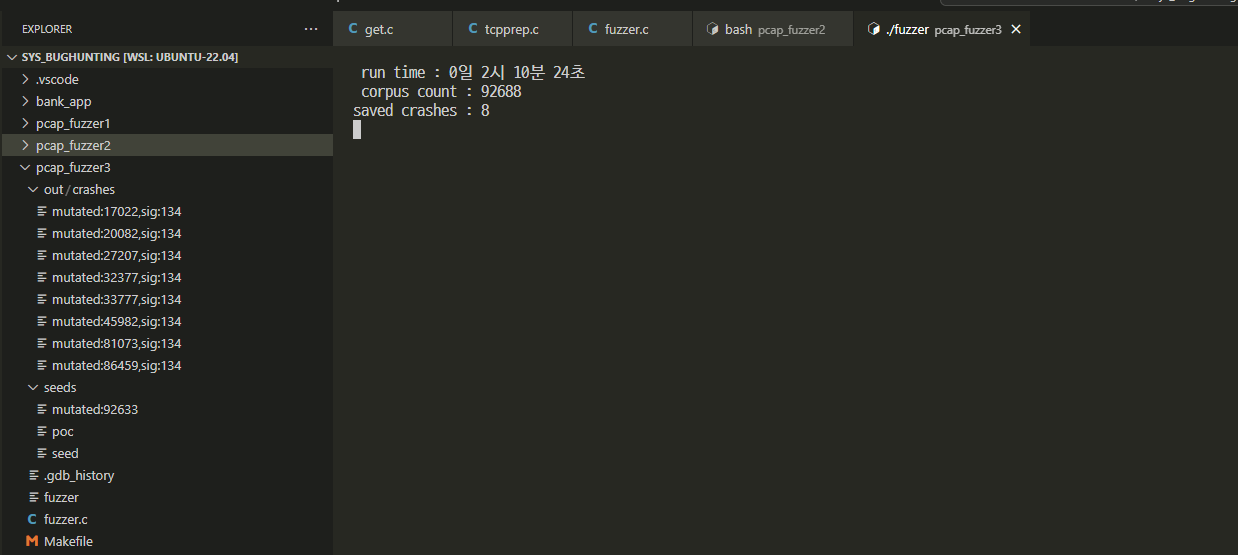Expand the pcap_fuzzer2 folder
The width and height of the screenshot is (1238, 555).
click(167, 145)
